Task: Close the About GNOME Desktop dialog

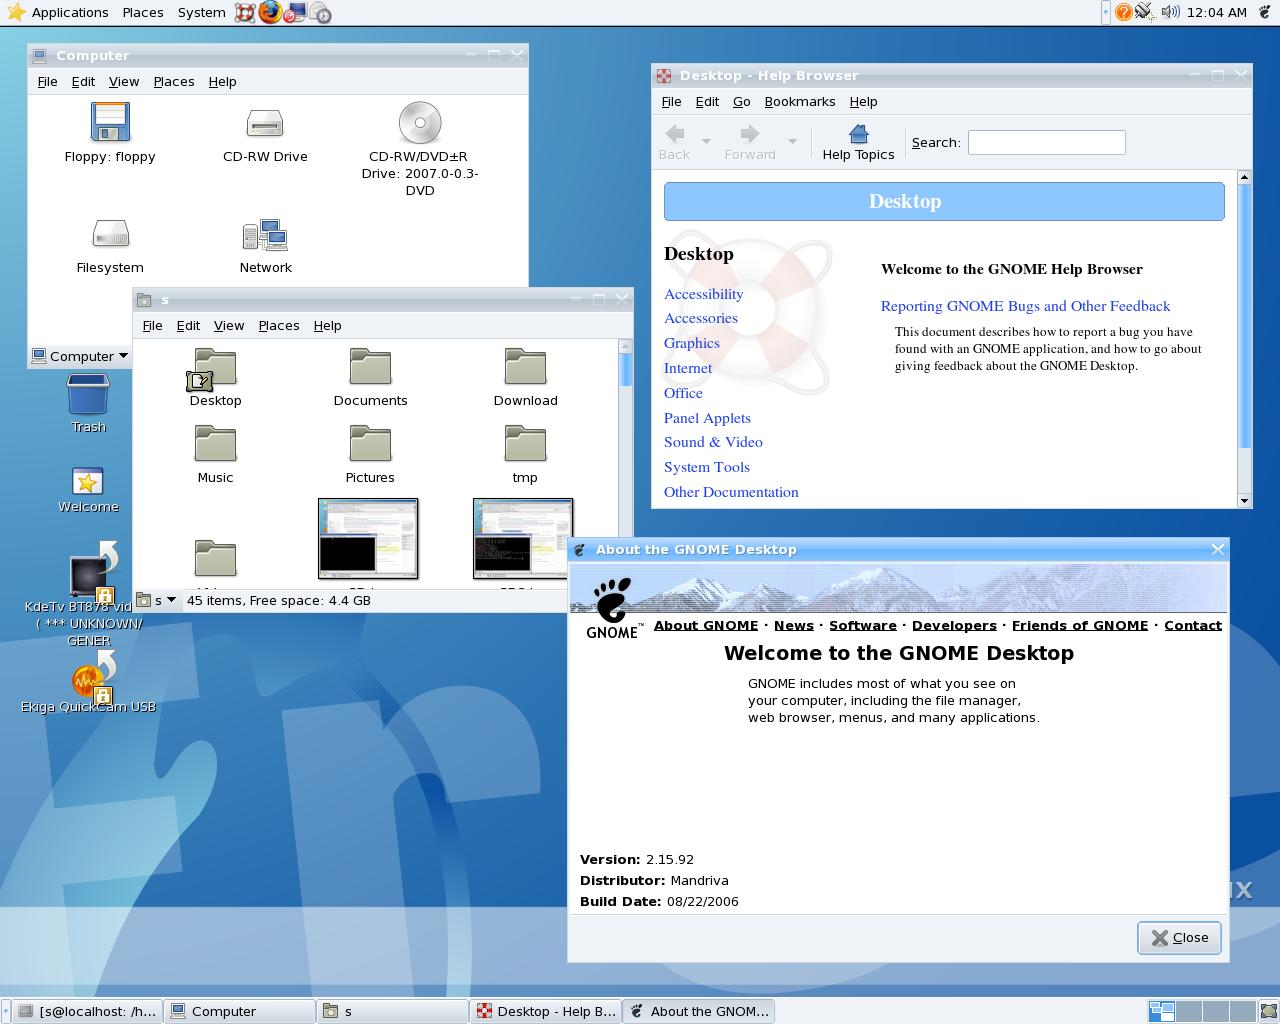Action: tap(1179, 937)
